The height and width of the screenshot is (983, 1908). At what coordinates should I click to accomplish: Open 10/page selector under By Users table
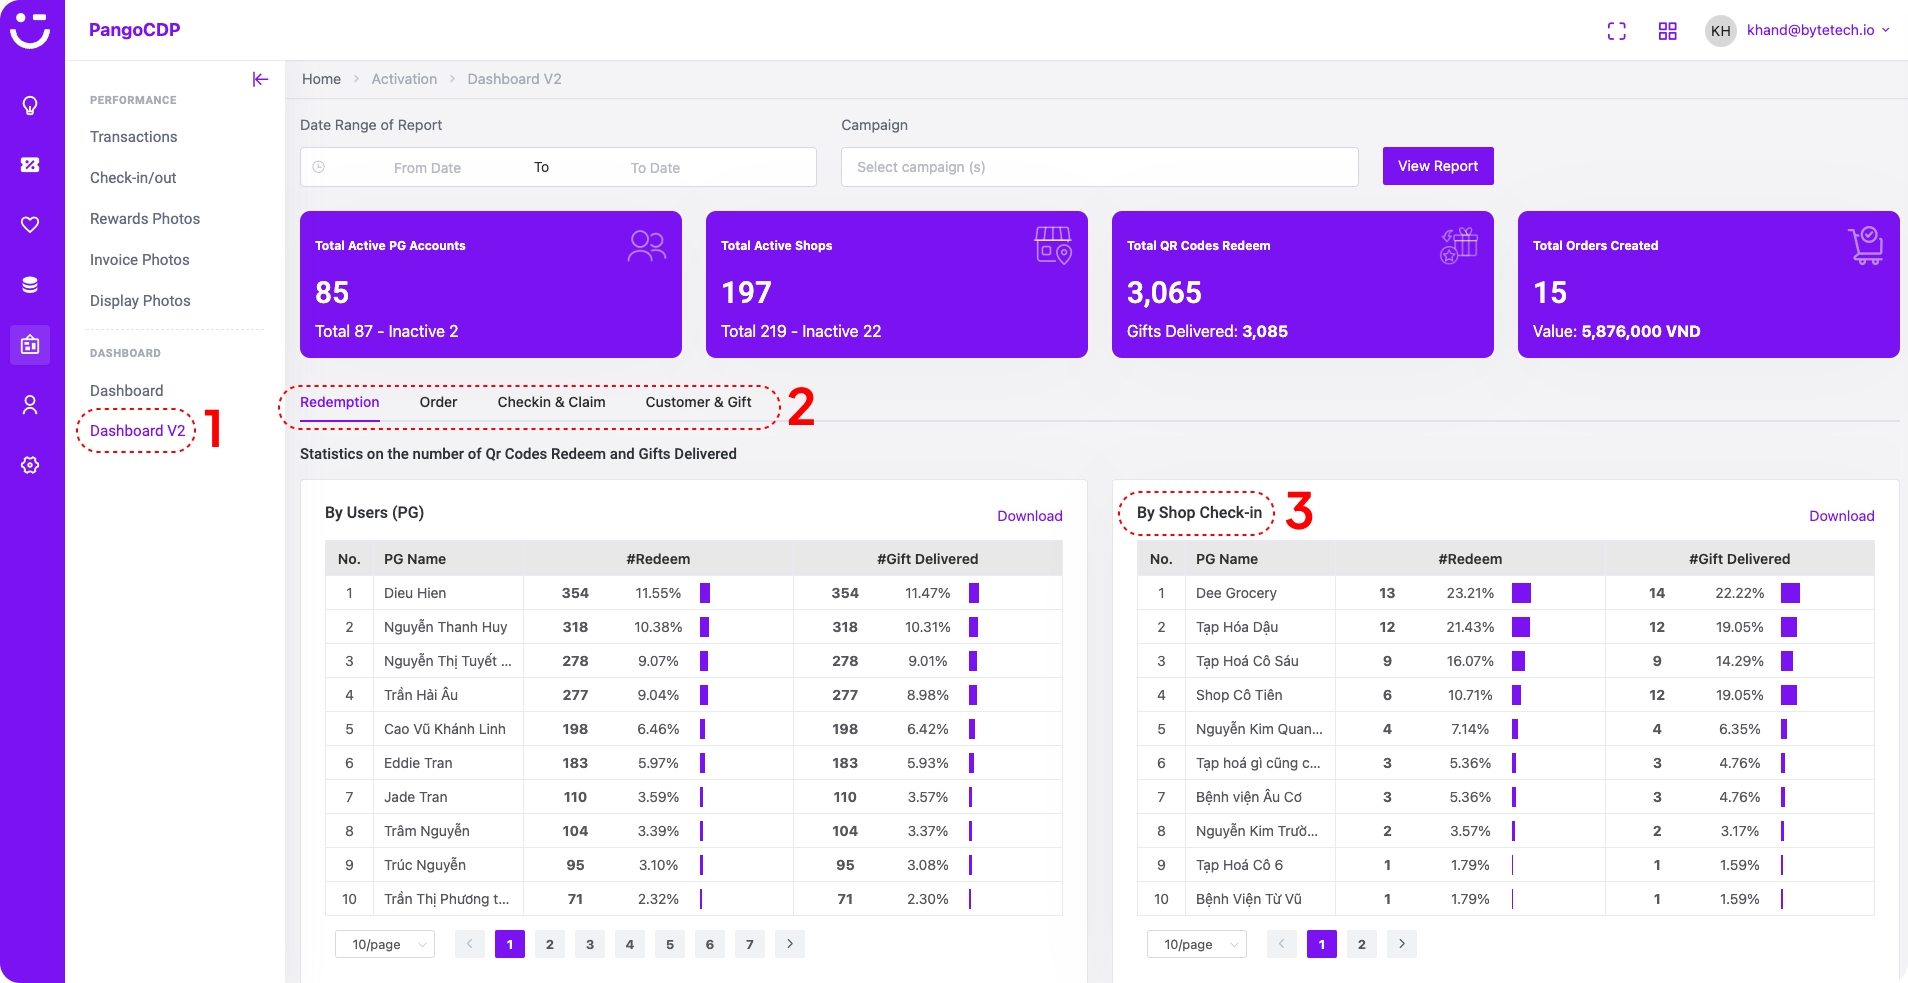click(385, 944)
